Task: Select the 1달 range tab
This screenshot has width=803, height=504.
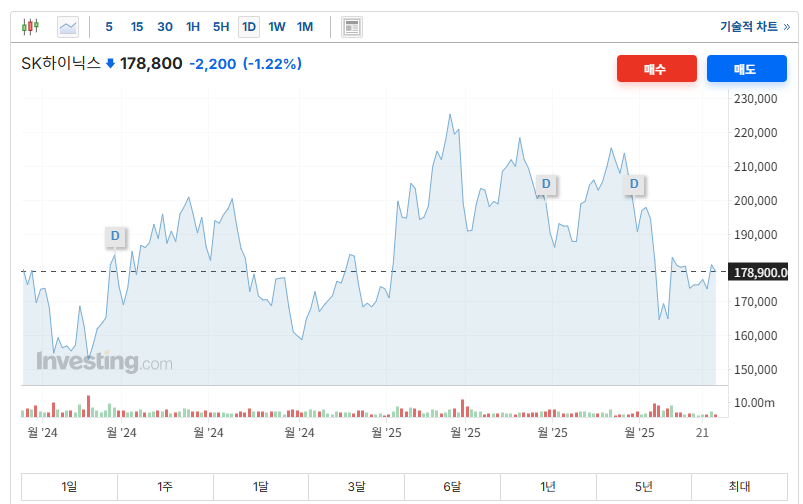Action: 261,487
